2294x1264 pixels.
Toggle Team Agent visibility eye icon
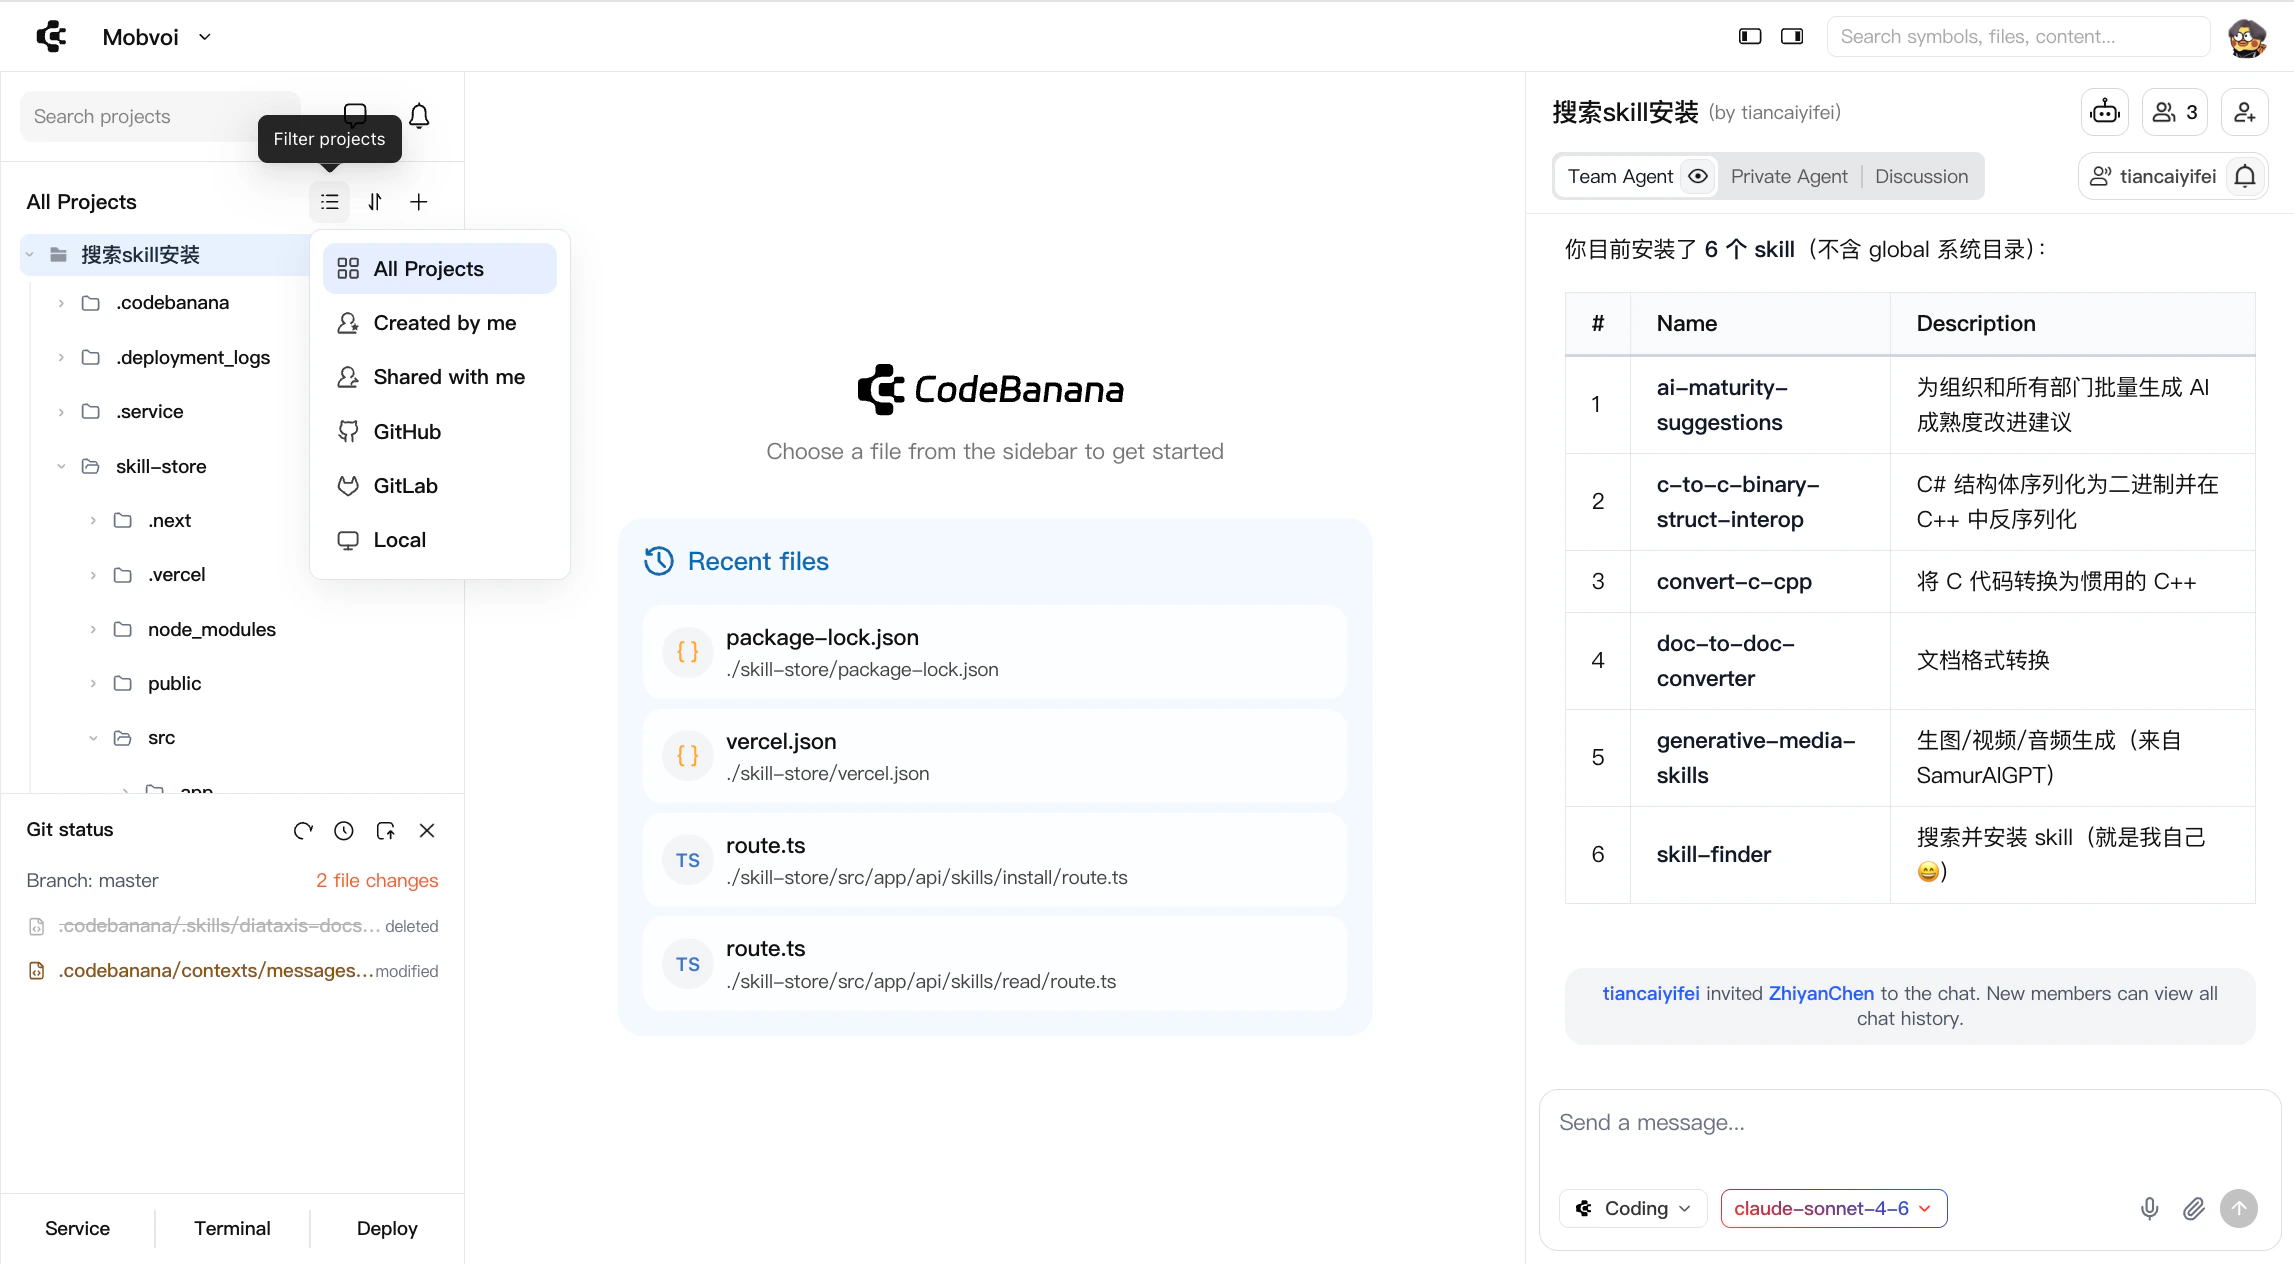pos(1698,176)
